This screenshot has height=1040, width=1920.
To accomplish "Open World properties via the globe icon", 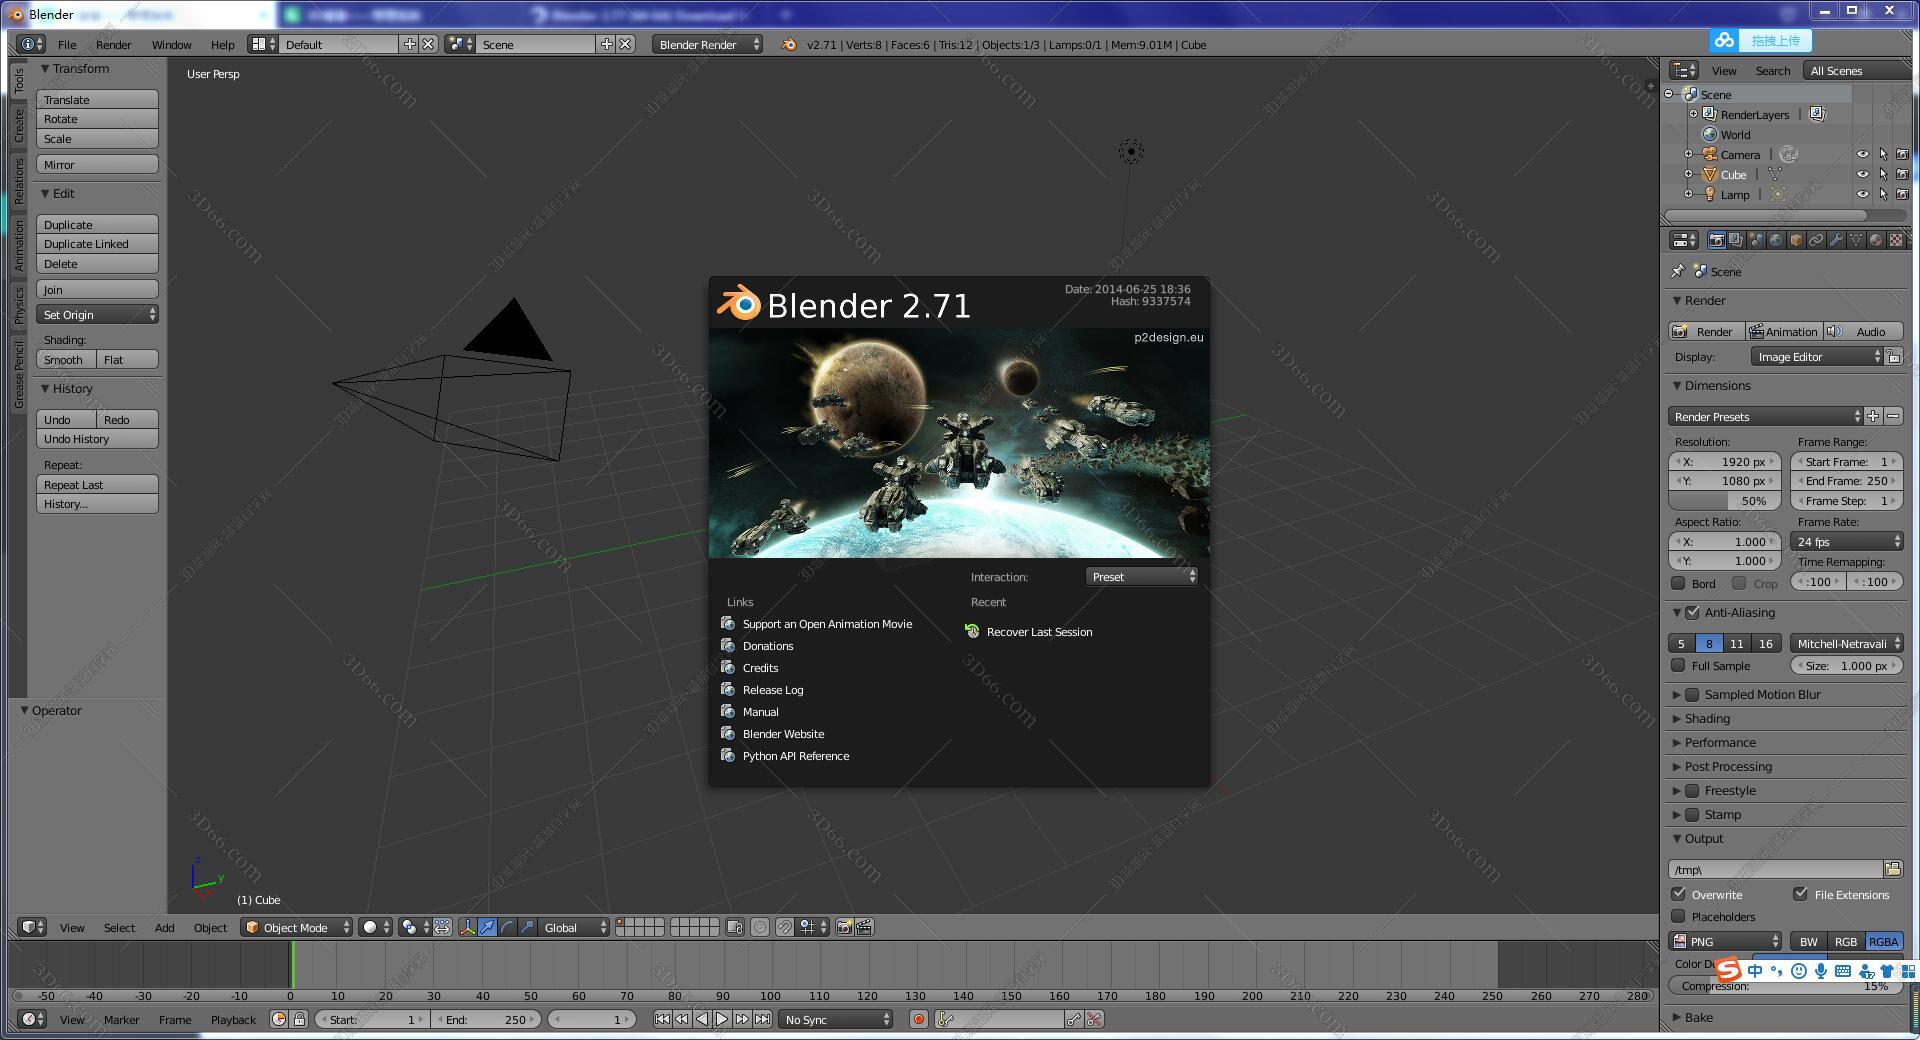I will pyautogui.click(x=1775, y=241).
